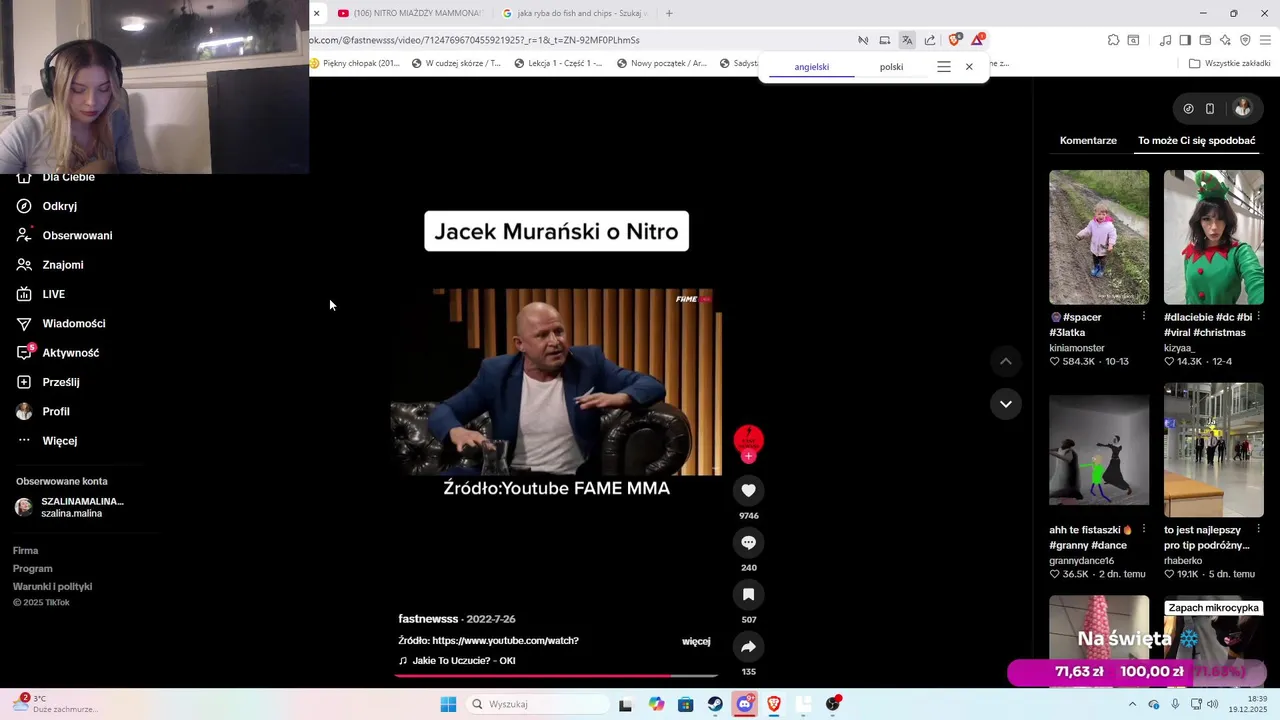This screenshot has width=1280, height=720.
Task: Seek within the video progress bar
Action: tap(556, 676)
